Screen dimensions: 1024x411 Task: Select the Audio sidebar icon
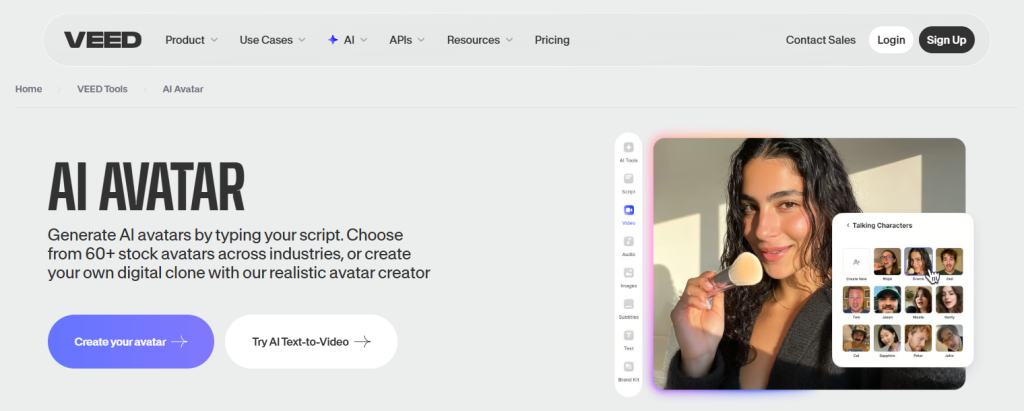pyautogui.click(x=628, y=241)
